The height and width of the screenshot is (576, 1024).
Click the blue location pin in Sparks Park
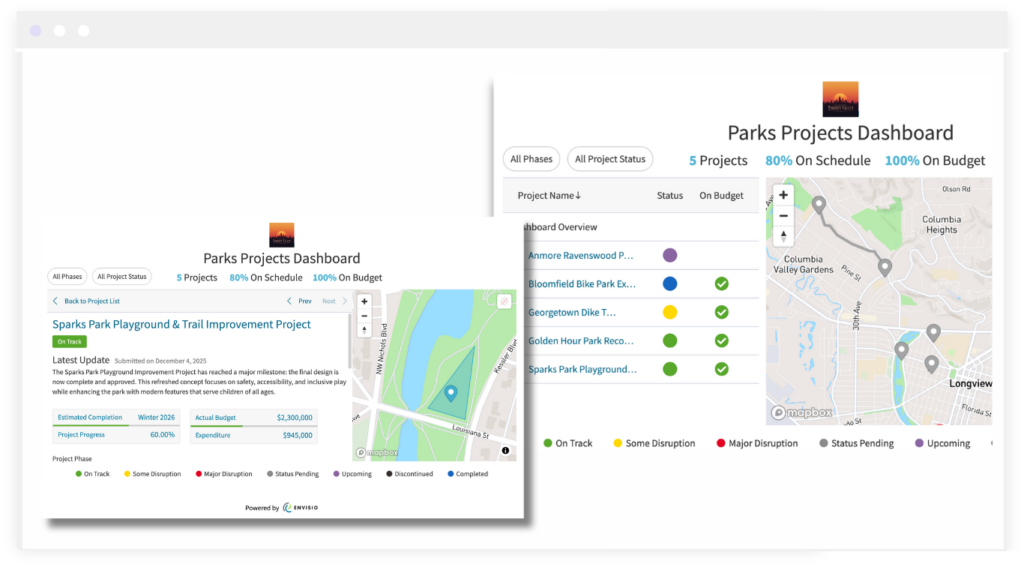pyautogui.click(x=450, y=394)
